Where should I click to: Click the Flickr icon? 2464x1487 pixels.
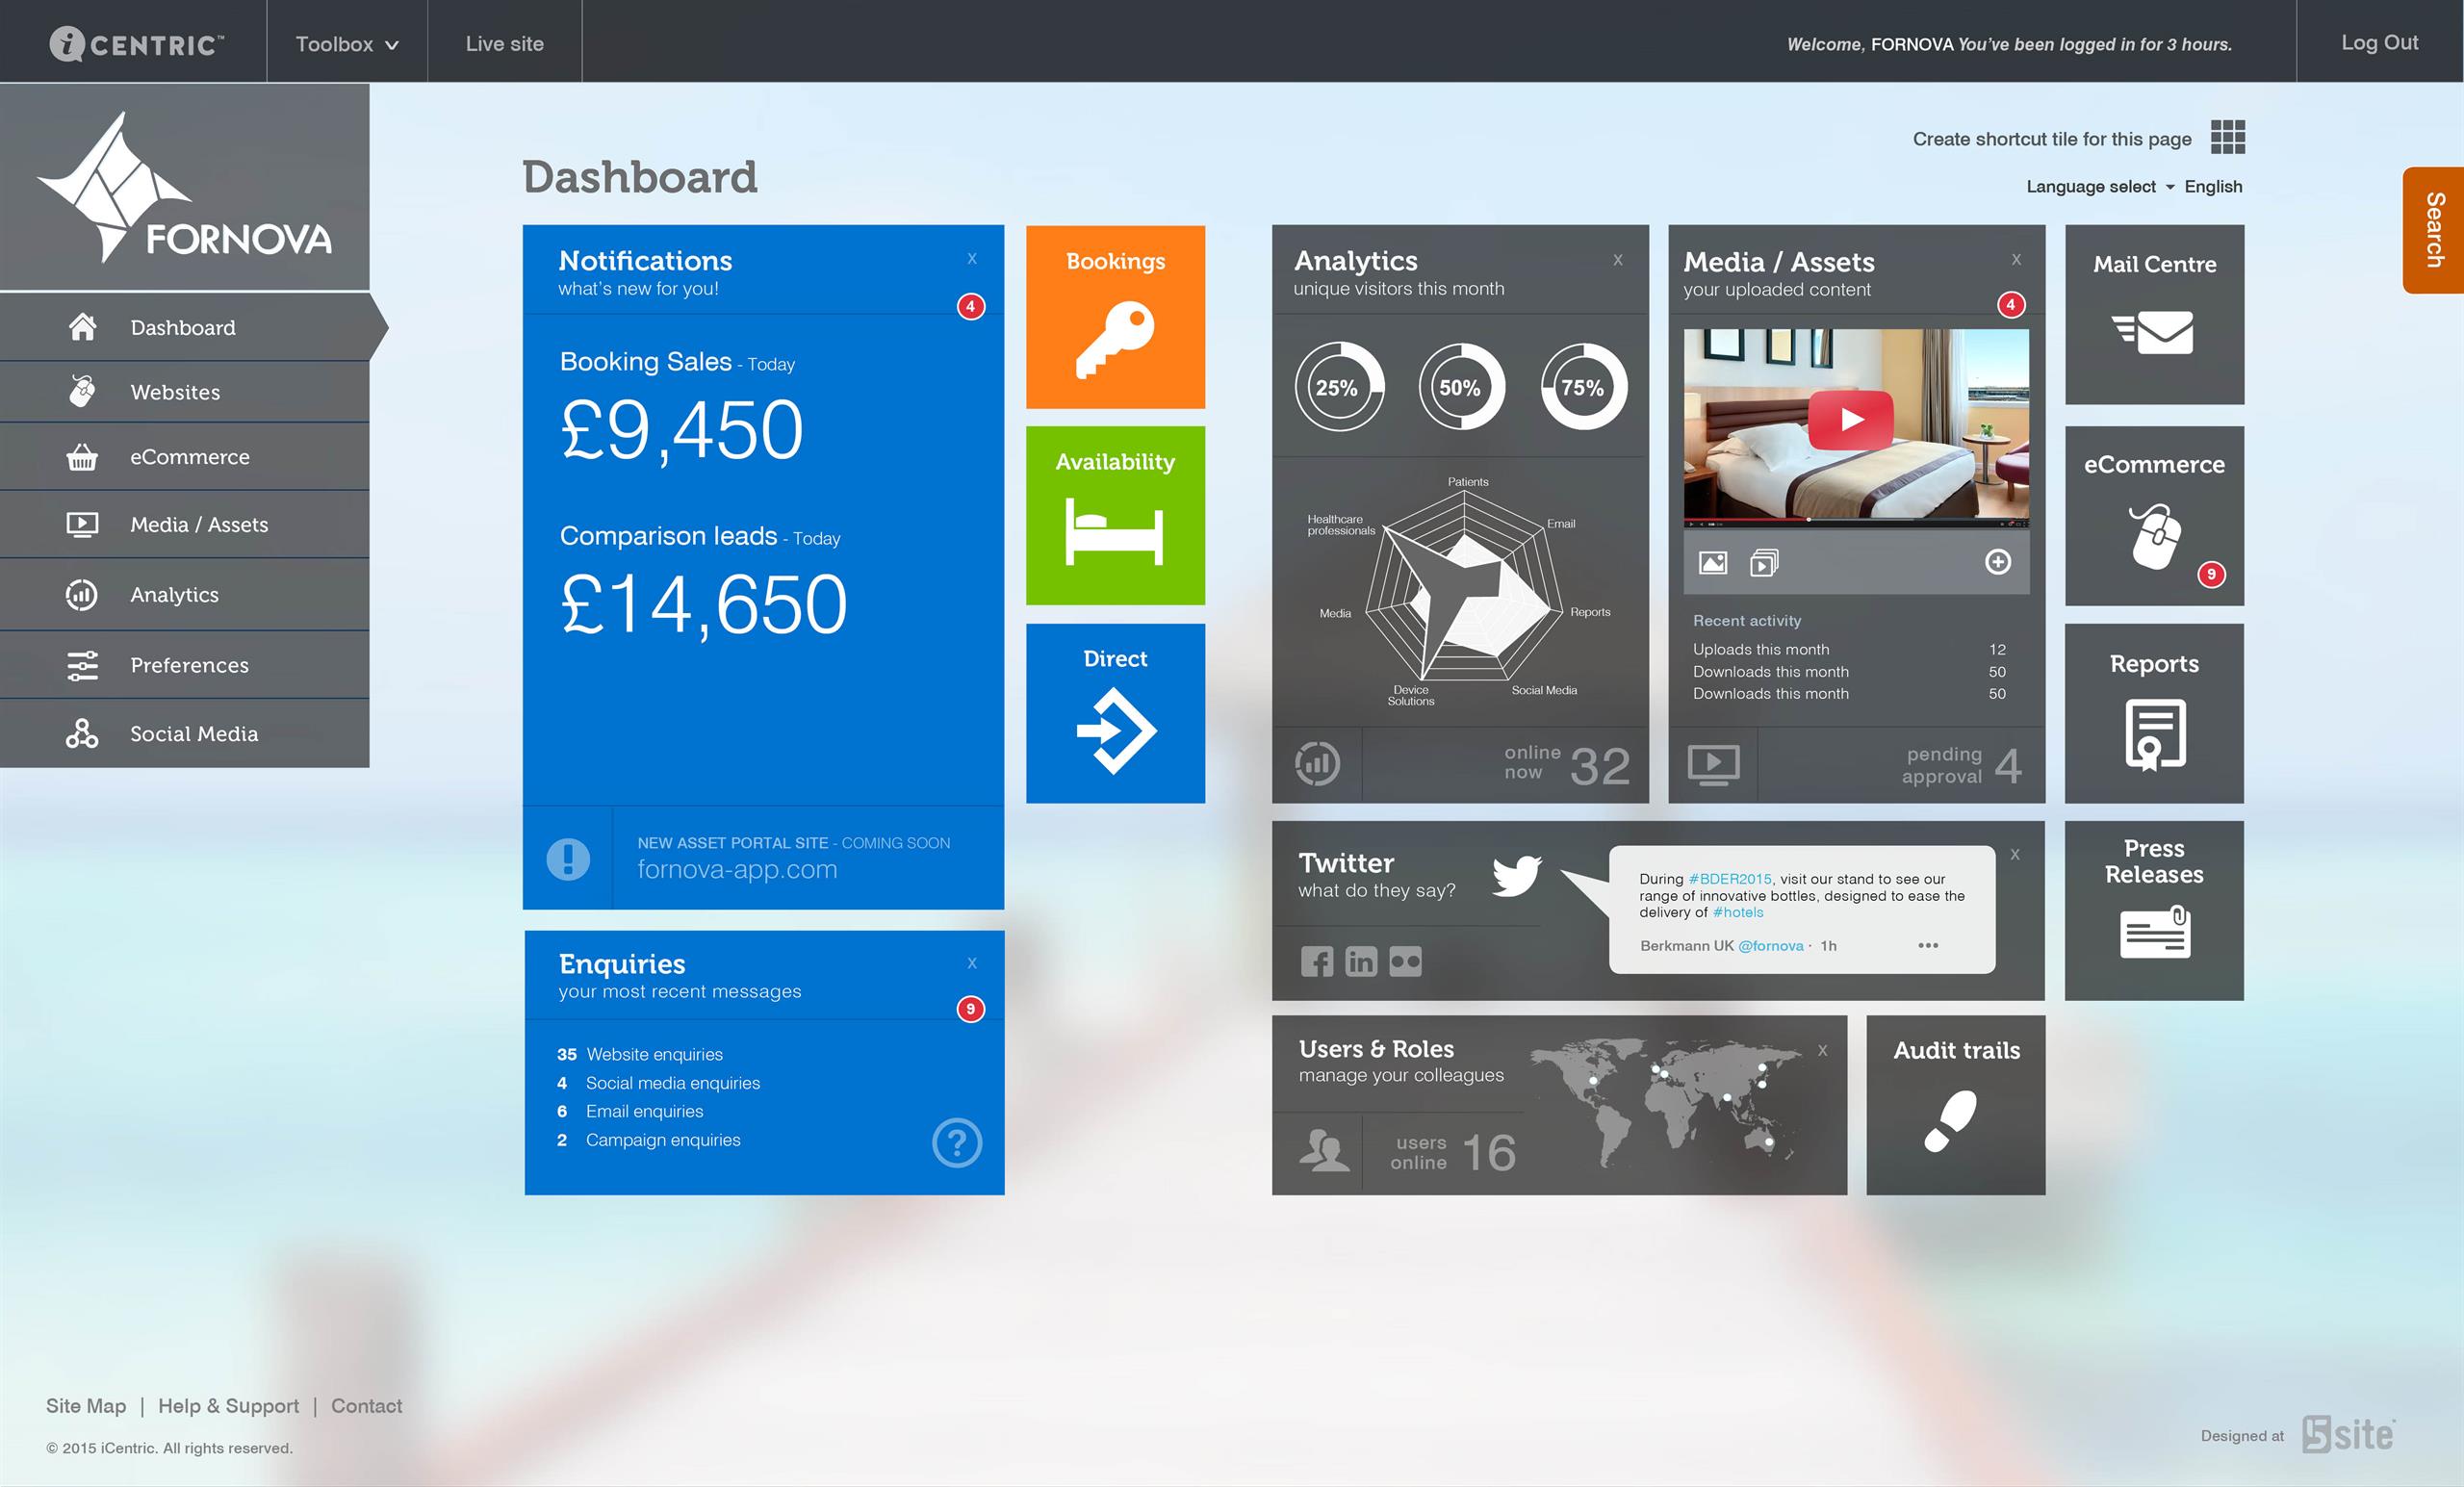tap(1405, 961)
